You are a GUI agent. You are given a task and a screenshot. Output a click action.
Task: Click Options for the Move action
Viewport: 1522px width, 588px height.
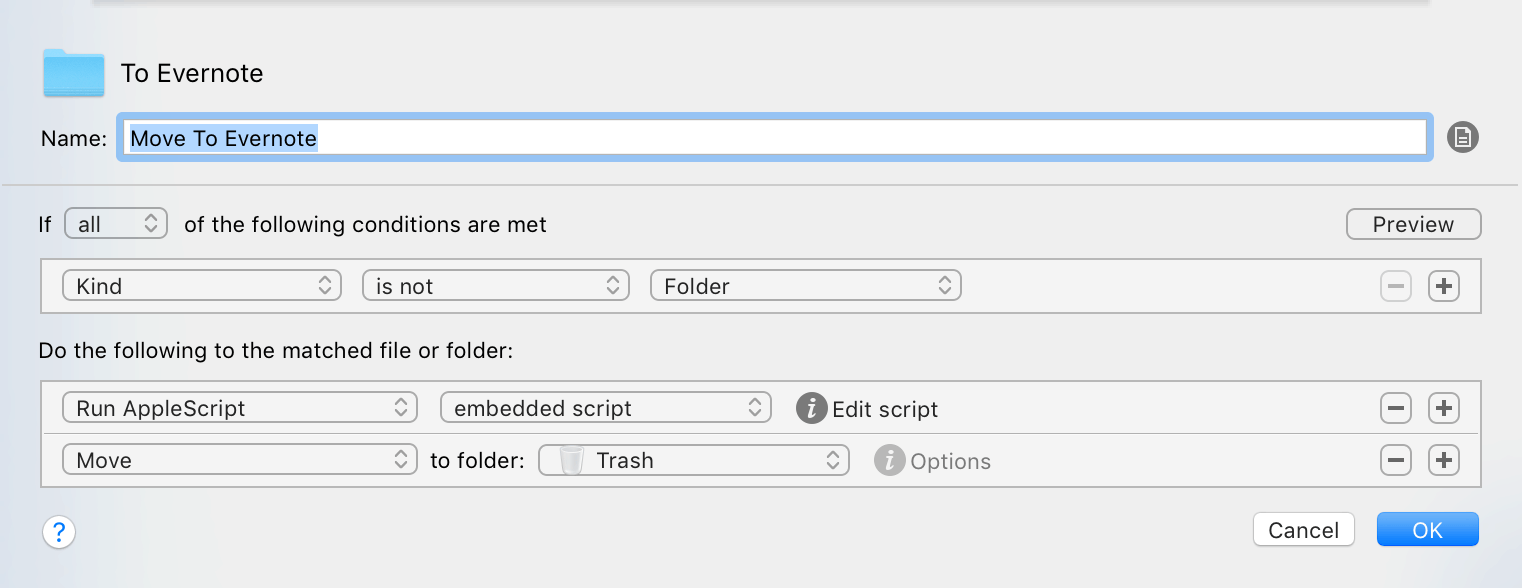pos(950,461)
